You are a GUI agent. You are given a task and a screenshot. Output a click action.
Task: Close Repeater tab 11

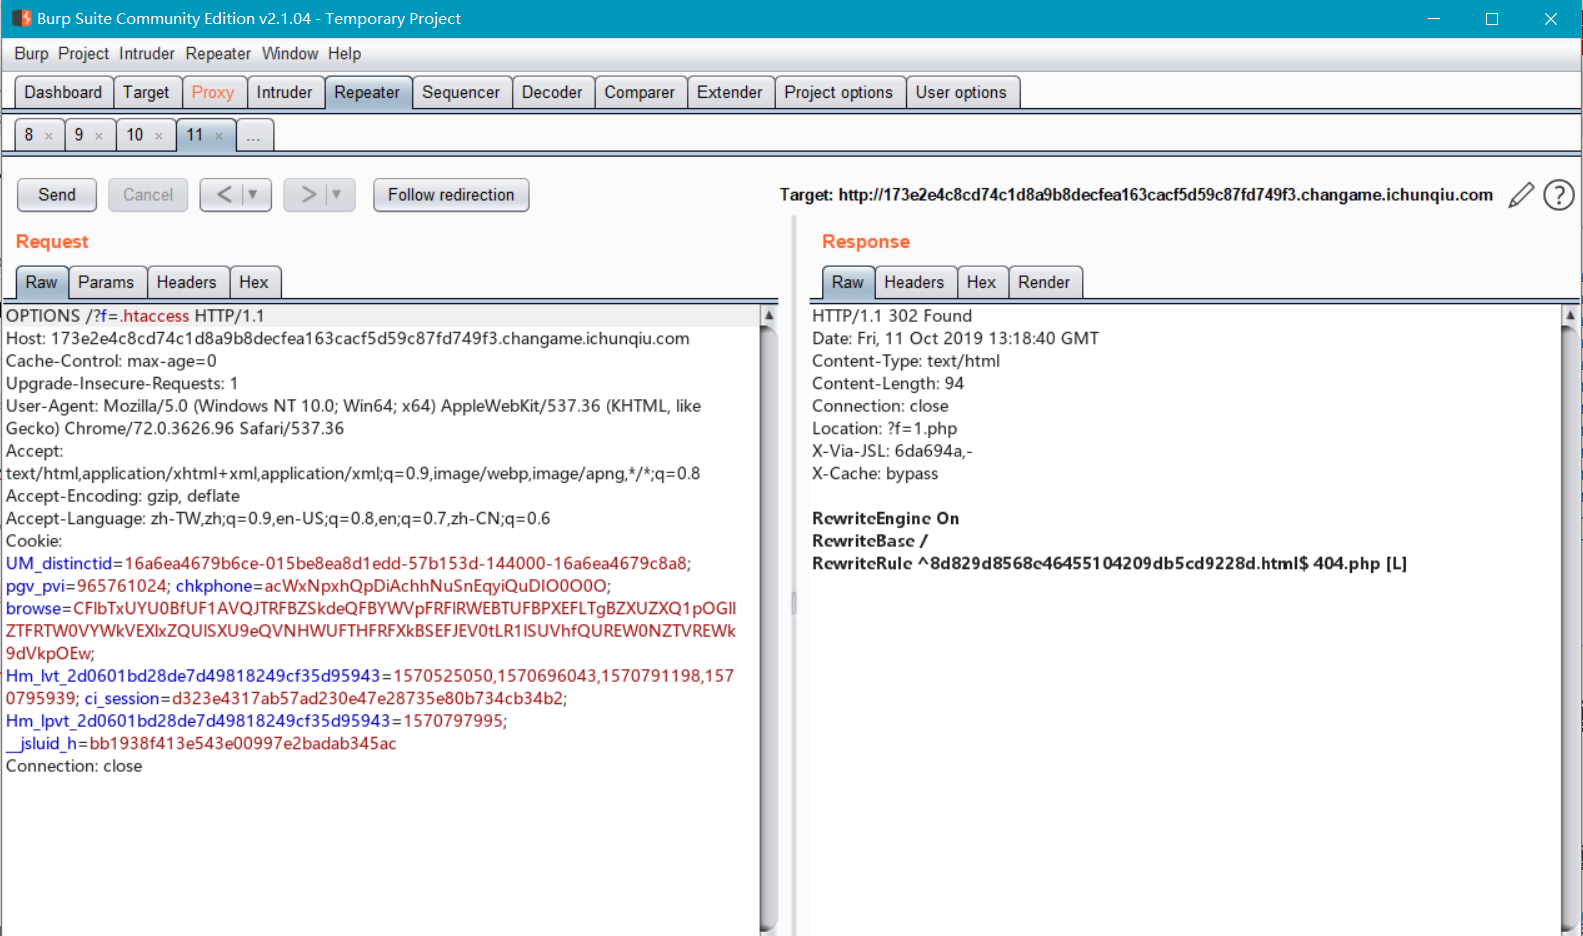[x=218, y=136]
